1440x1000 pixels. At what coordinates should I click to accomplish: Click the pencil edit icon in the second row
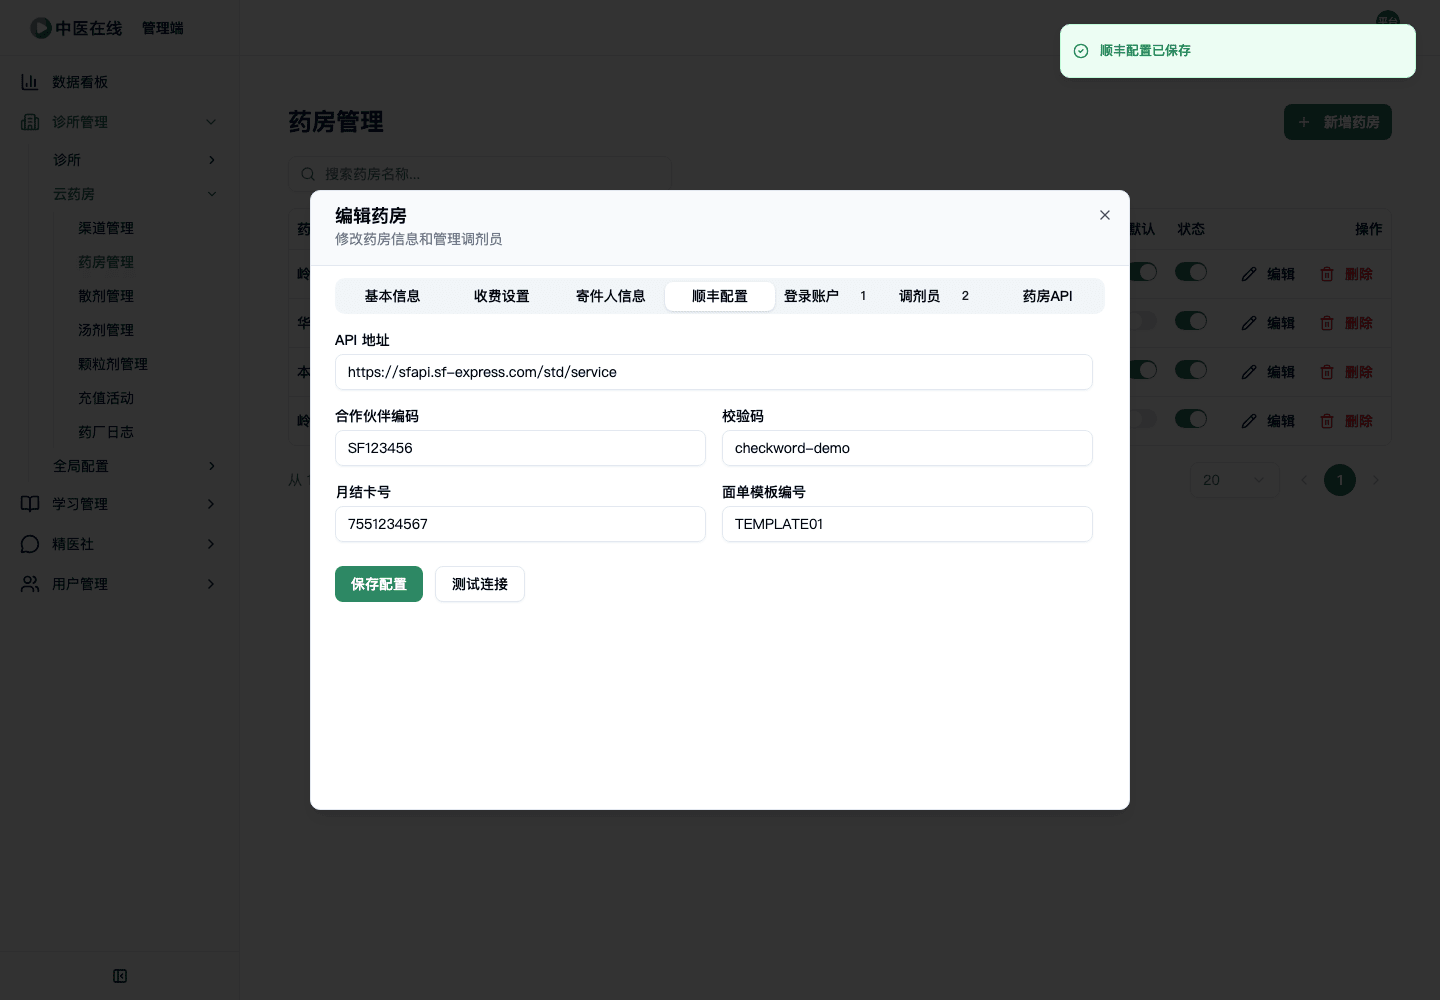[1249, 323]
